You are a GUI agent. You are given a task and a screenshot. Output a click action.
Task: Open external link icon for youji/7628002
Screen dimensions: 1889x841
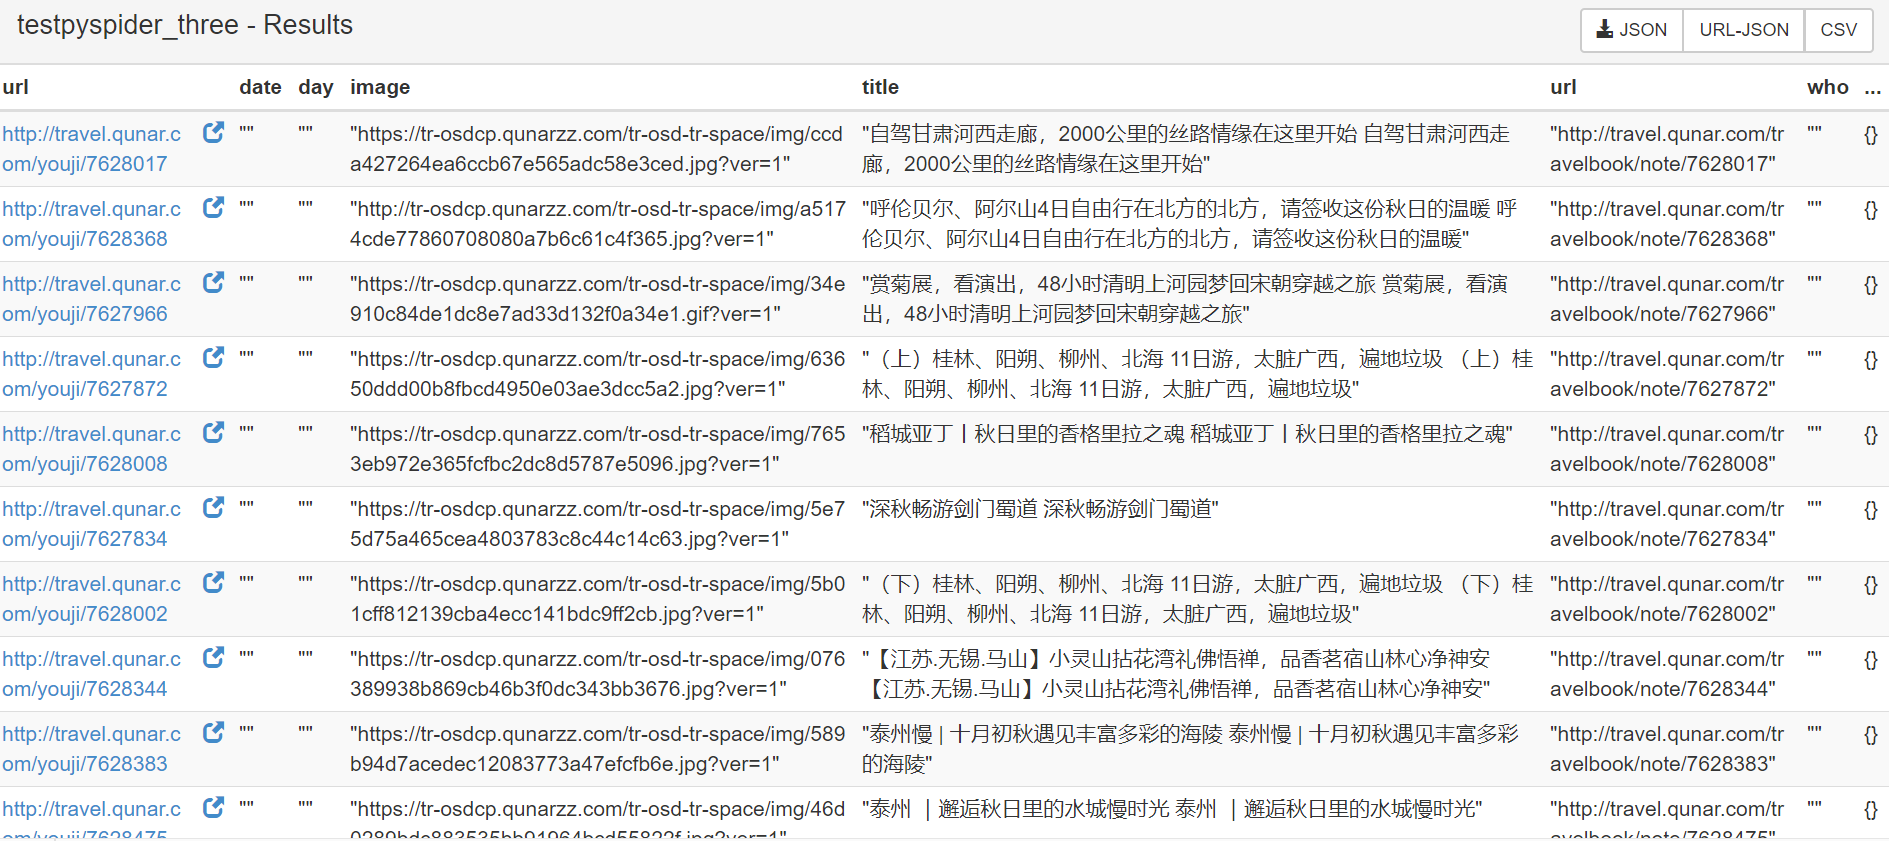click(213, 583)
